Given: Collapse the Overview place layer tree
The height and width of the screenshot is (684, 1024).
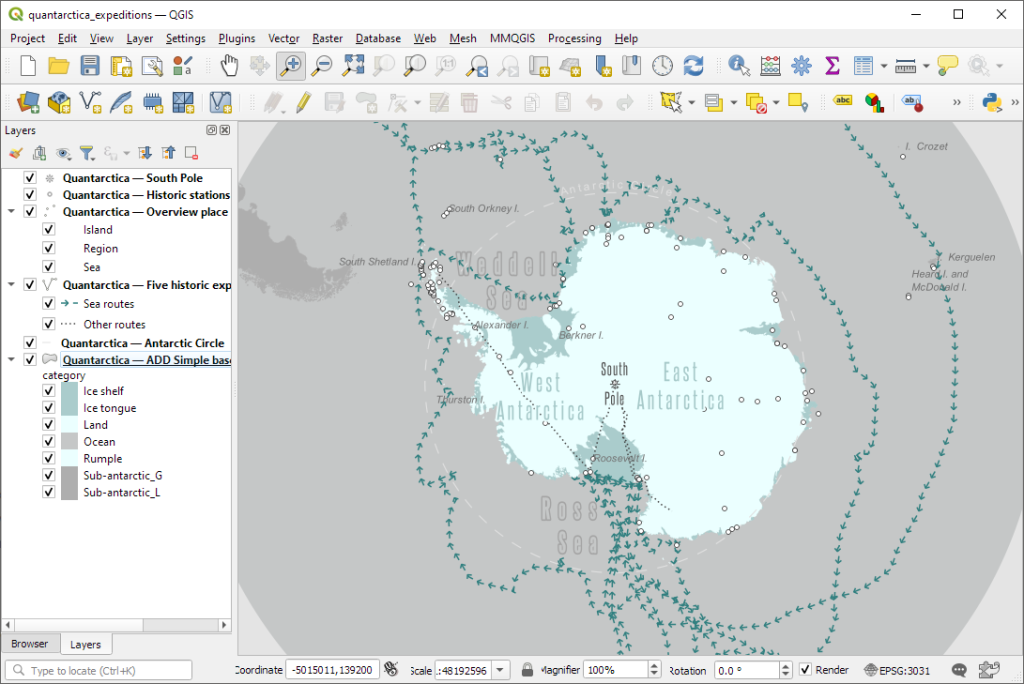Looking at the screenshot, I should point(11,212).
